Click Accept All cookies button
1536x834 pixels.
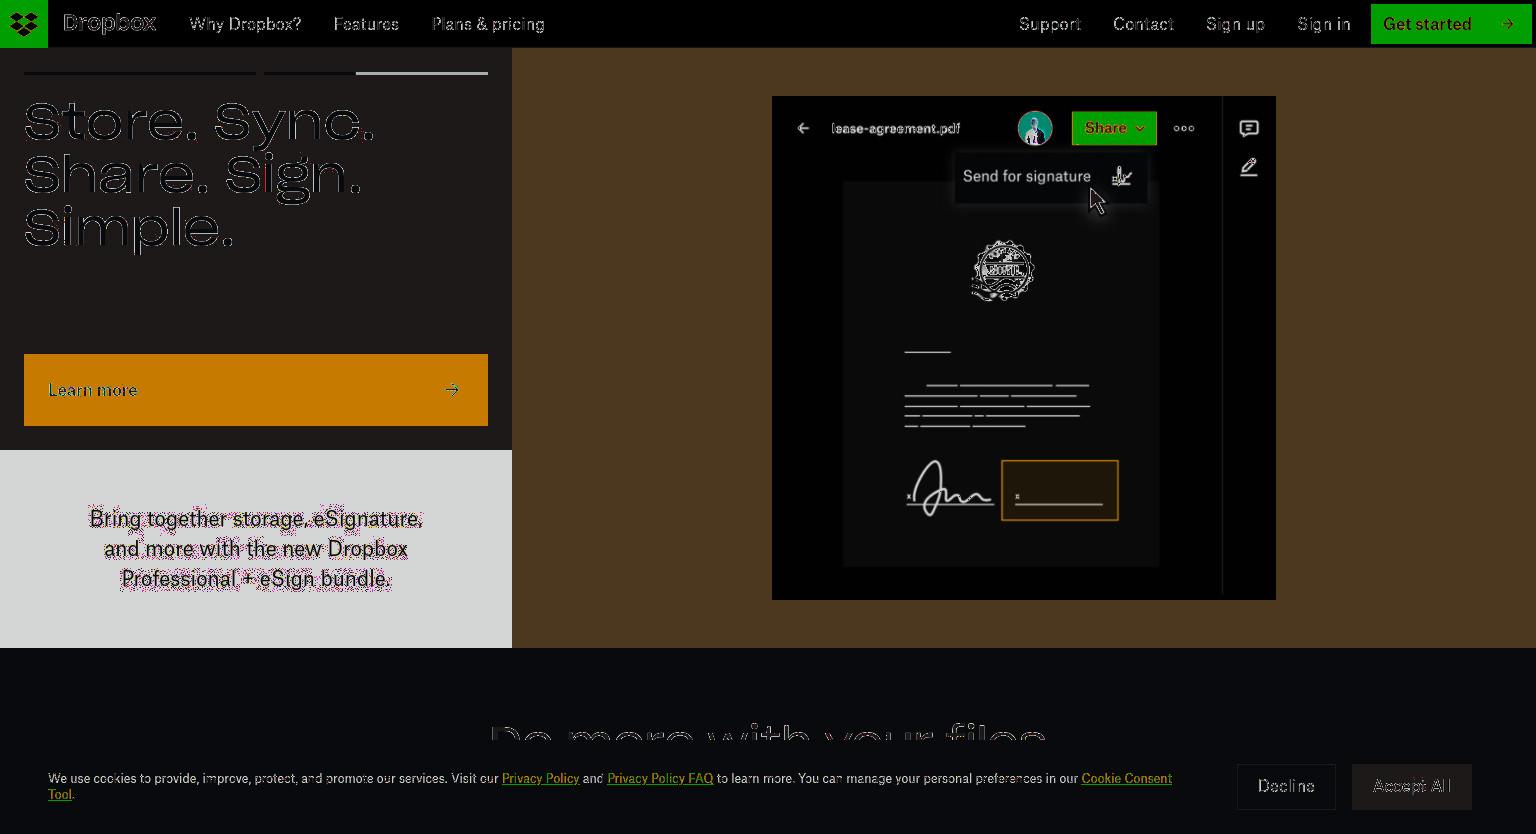coord(1412,787)
